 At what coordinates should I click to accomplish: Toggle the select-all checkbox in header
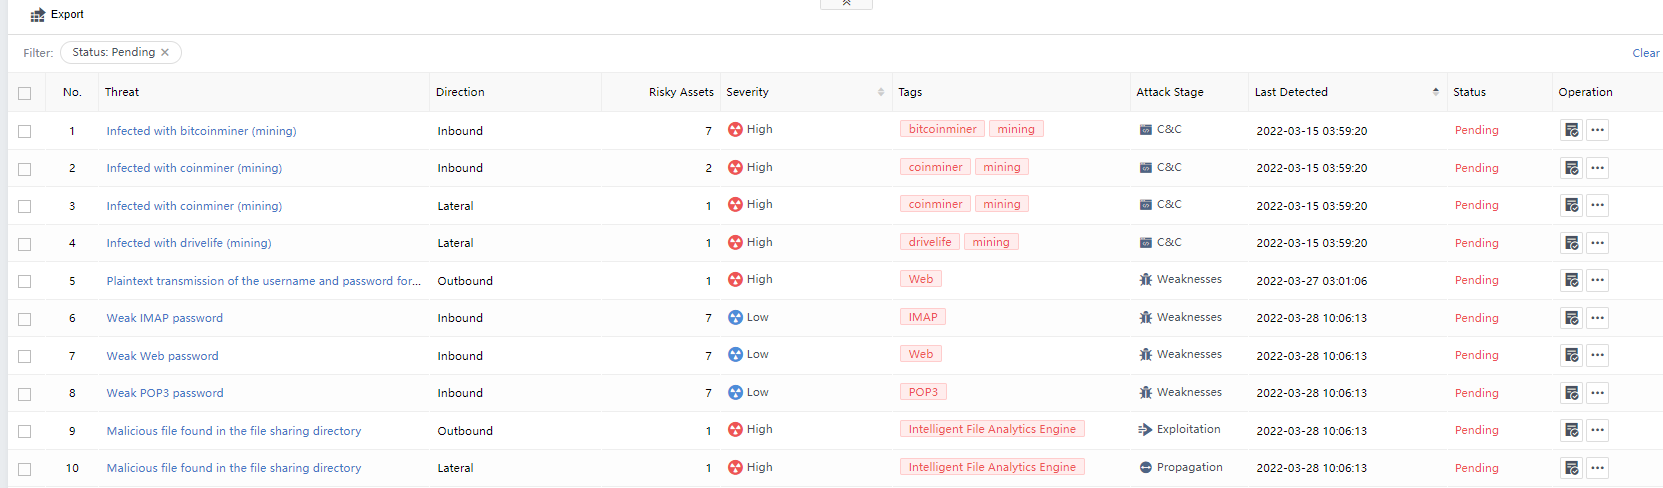[x=25, y=93]
